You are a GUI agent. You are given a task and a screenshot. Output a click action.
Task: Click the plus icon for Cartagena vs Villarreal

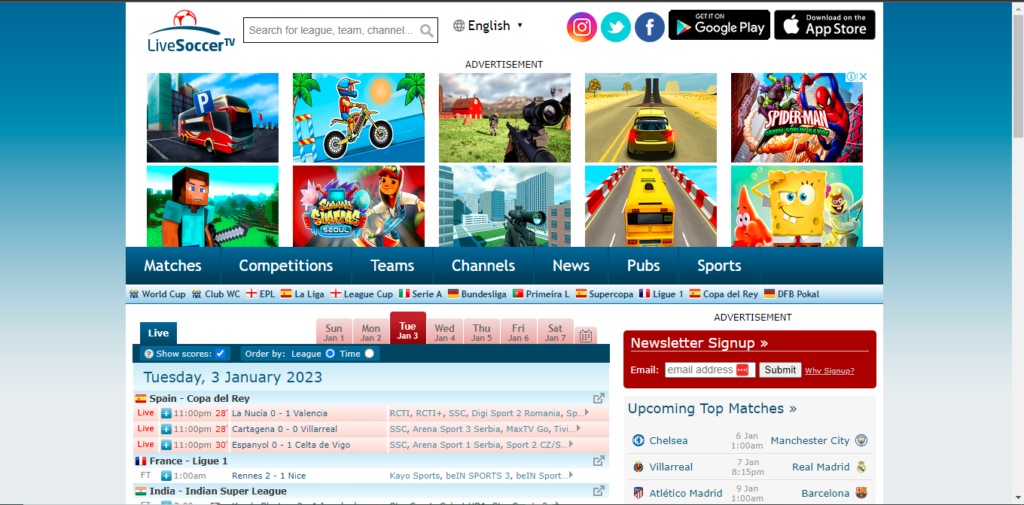pos(166,429)
